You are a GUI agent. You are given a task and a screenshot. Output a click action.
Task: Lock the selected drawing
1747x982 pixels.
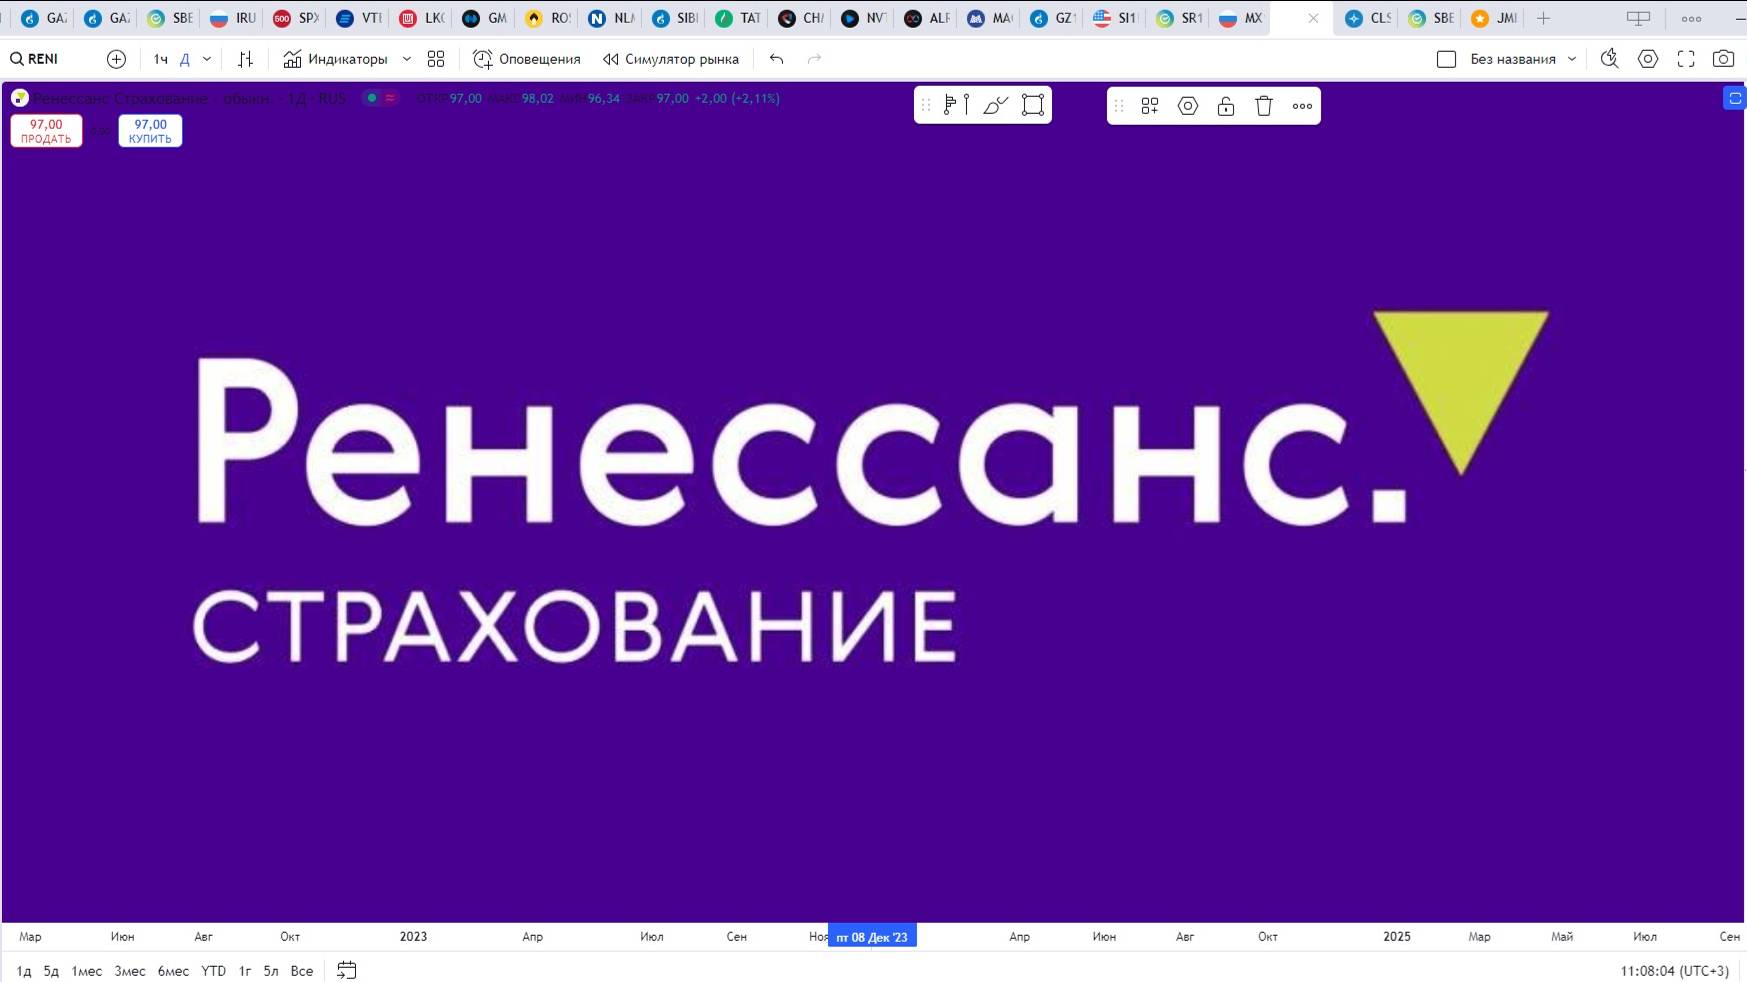coord(1226,106)
